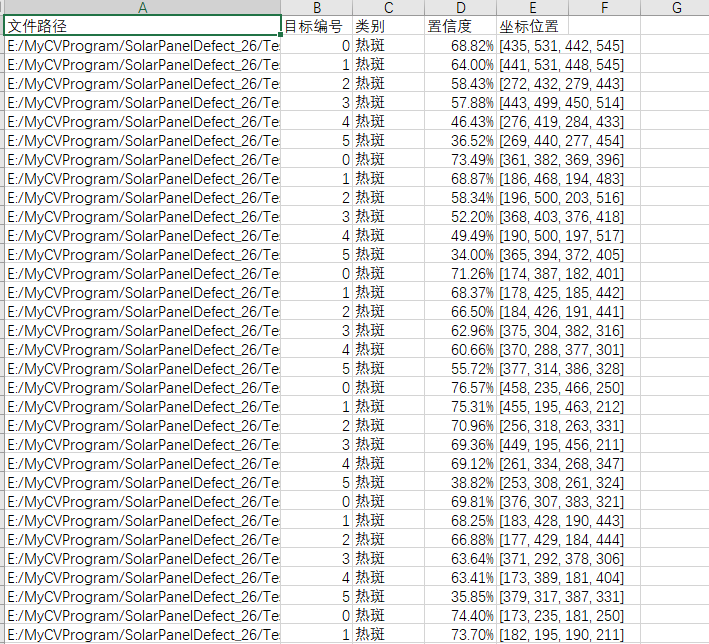
Task: Select column E header
Action: click(532, 7)
